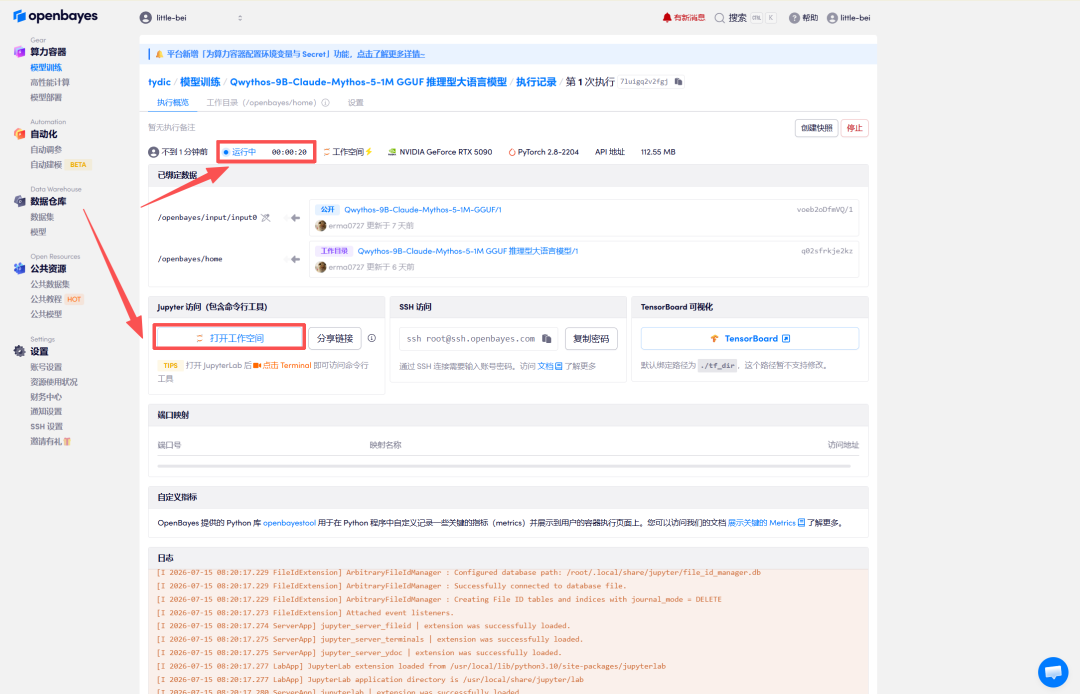The height and width of the screenshot is (694, 1080).
Task: Click the 分享链接 button
Action: tap(335, 338)
